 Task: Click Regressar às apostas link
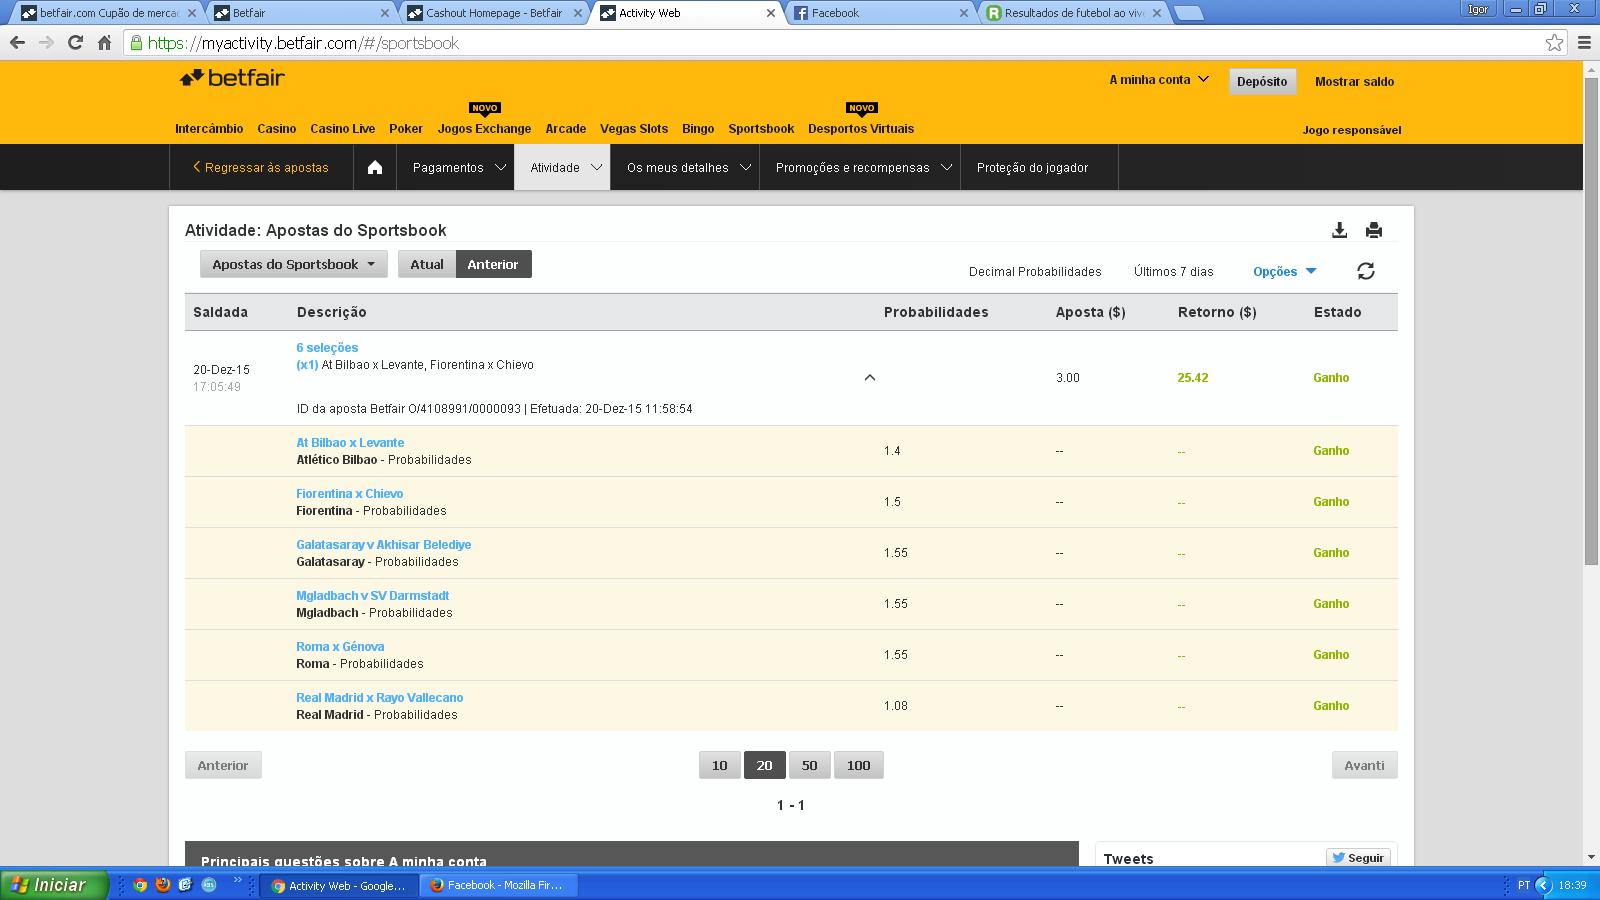coord(261,167)
